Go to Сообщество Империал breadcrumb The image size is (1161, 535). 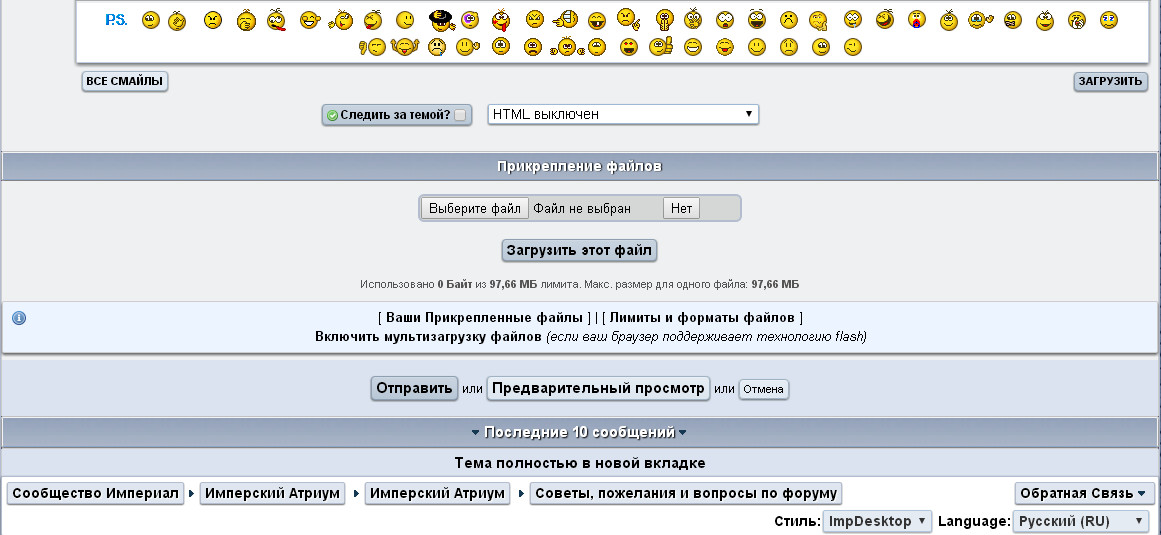(96, 494)
